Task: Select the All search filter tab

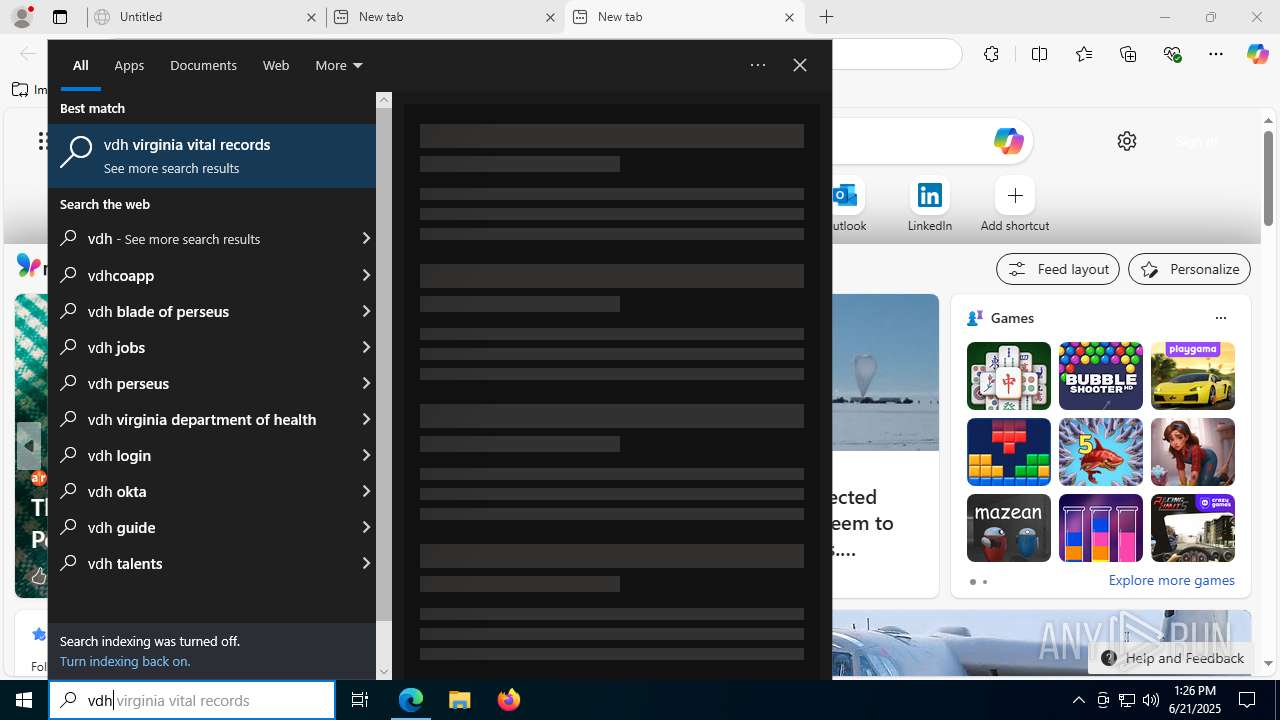Action: [x=81, y=65]
